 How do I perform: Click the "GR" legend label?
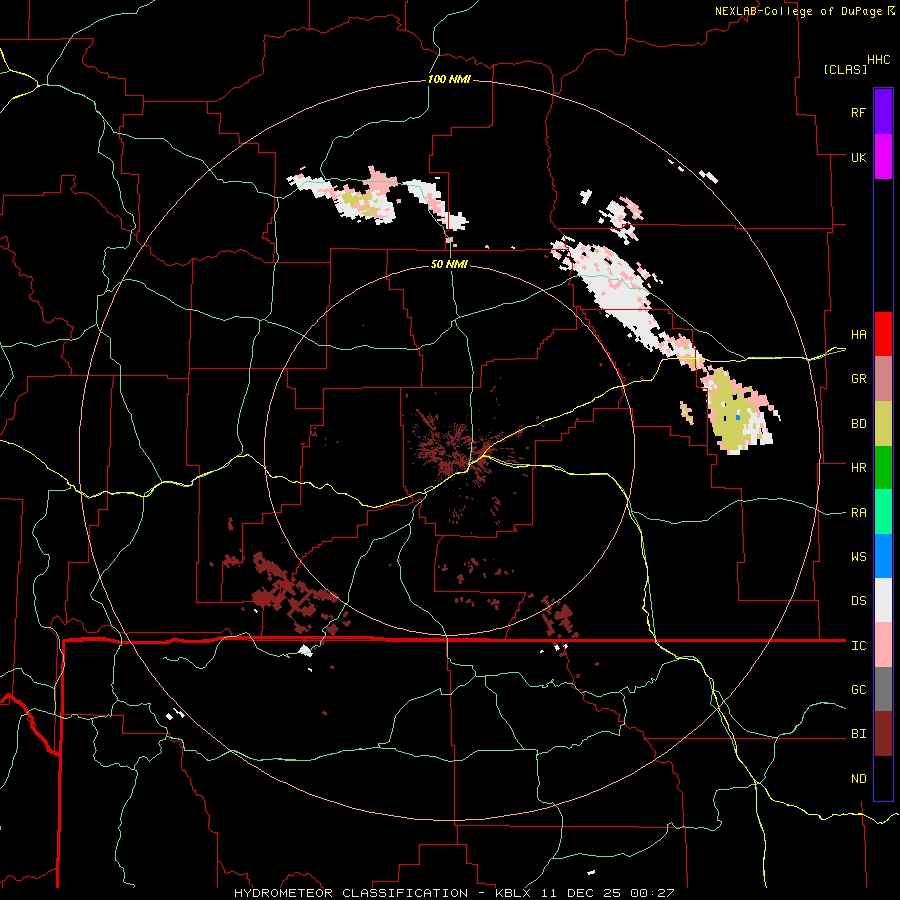coord(858,379)
